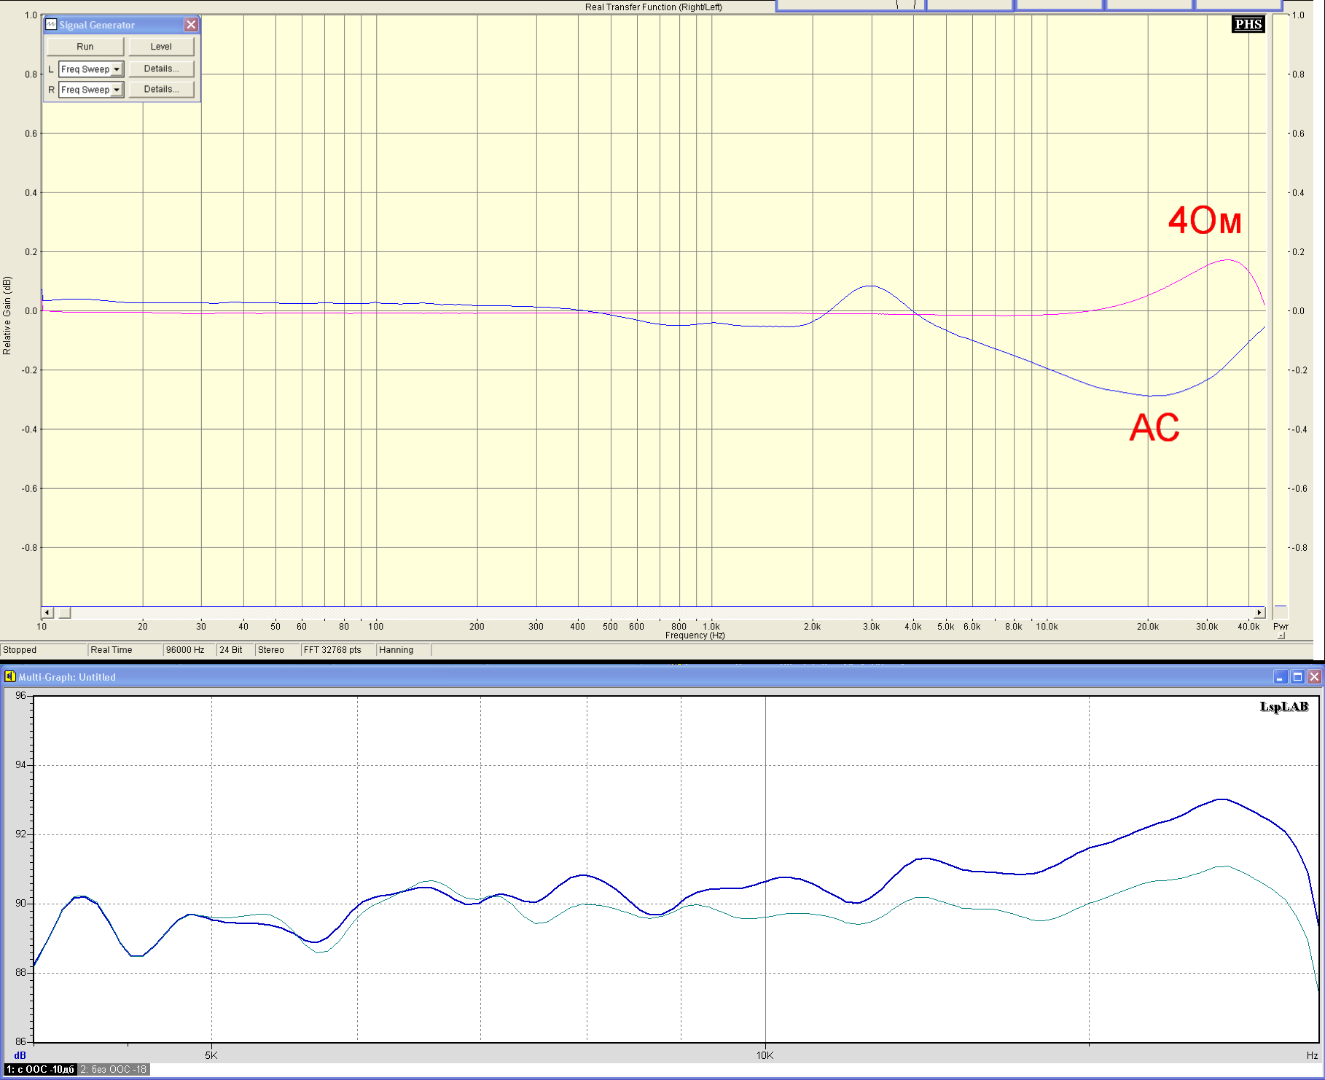Click the Pwr indicator beside the frequency axis

[x=1281, y=628]
